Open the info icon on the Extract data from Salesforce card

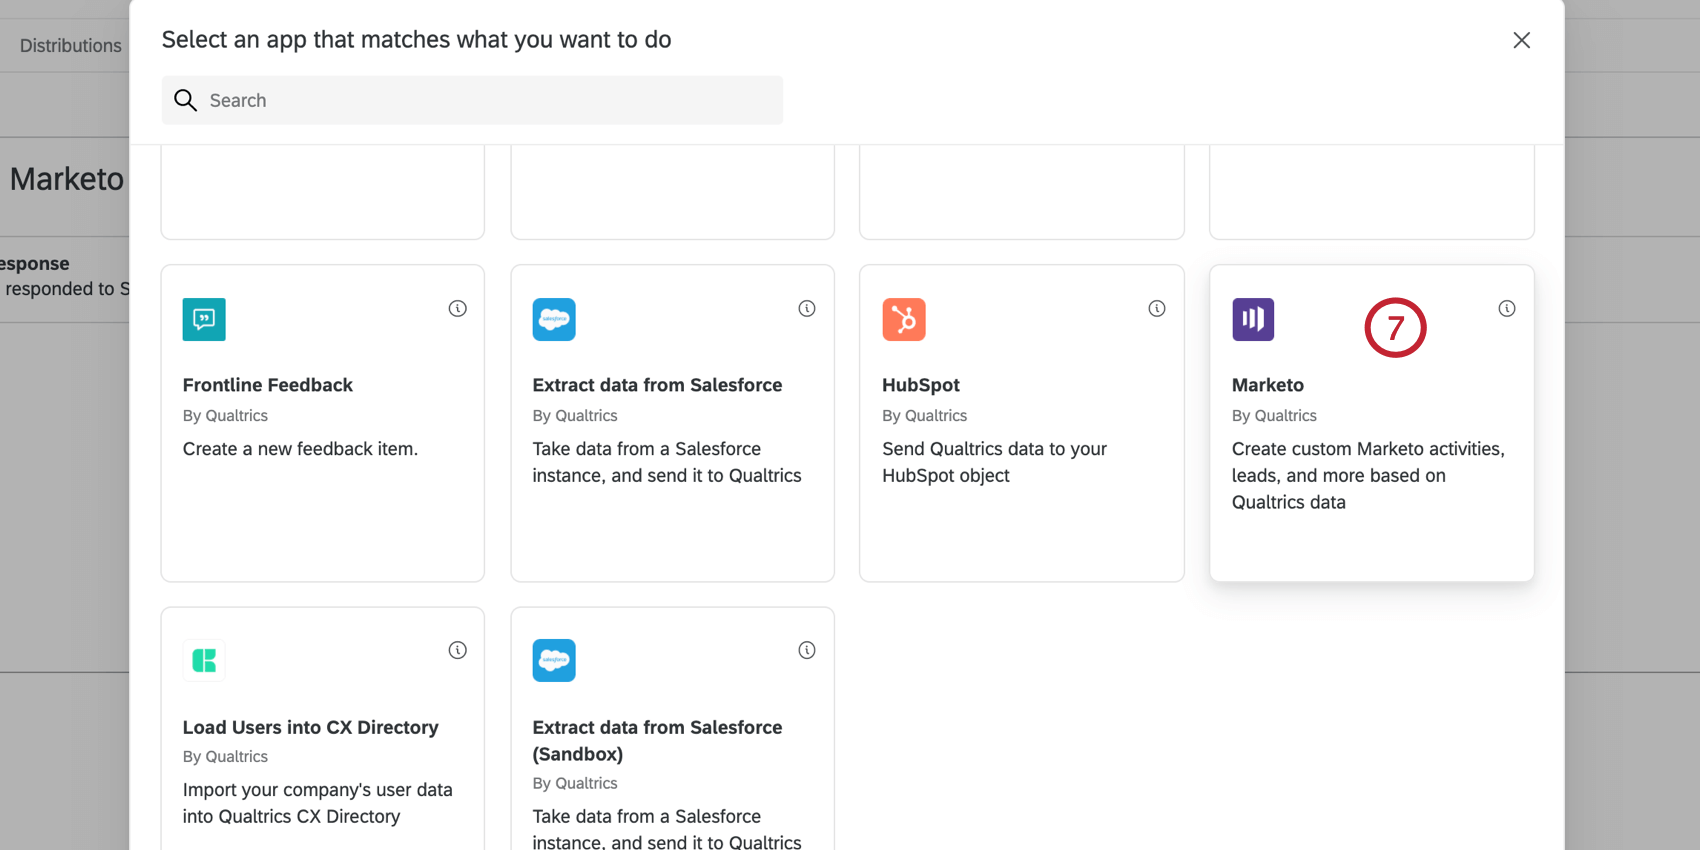pyautogui.click(x=807, y=309)
